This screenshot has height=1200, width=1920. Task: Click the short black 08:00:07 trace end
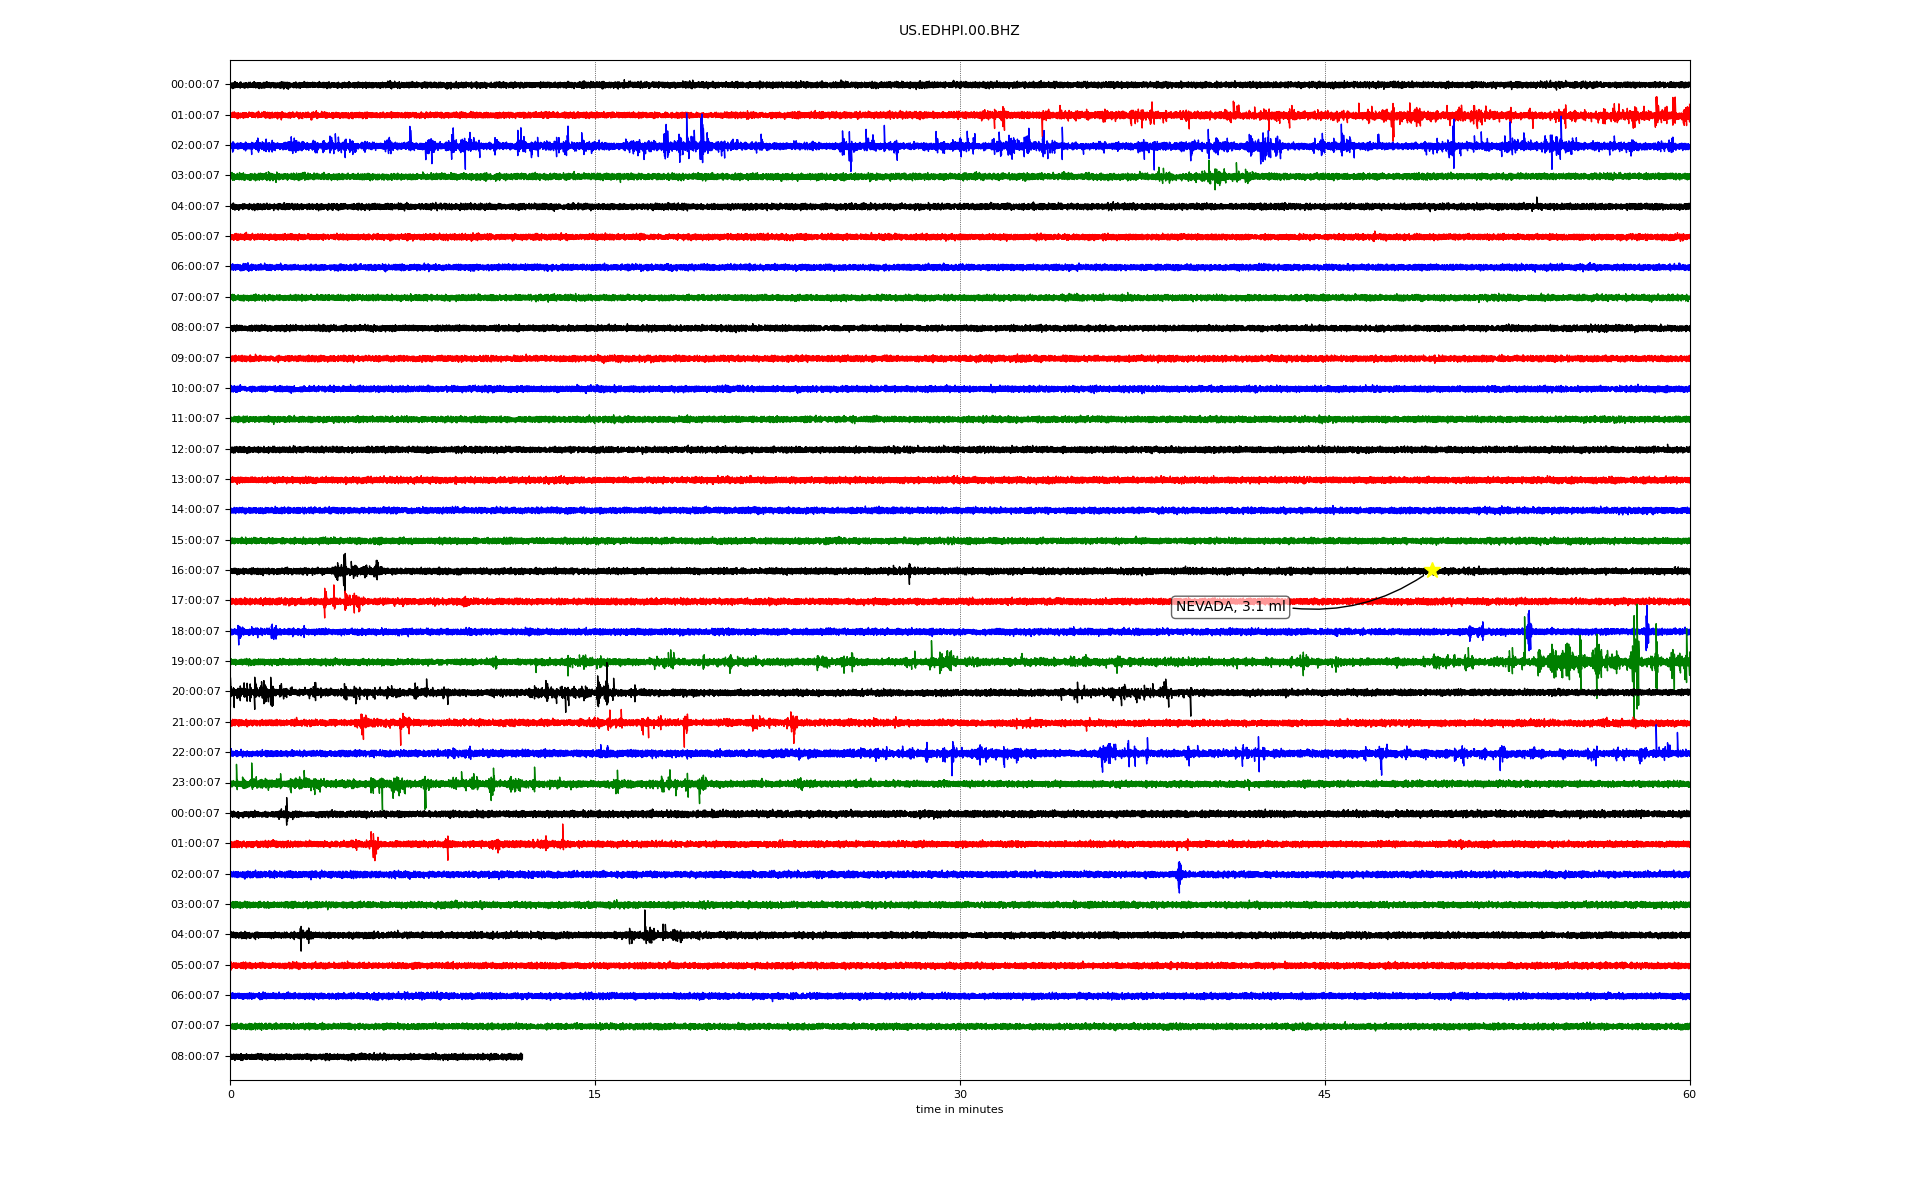point(520,1057)
